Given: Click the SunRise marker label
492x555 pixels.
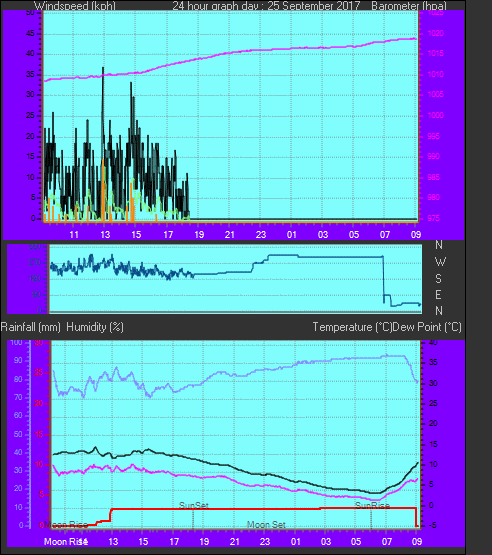Looking at the screenshot, I should (372, 505).
